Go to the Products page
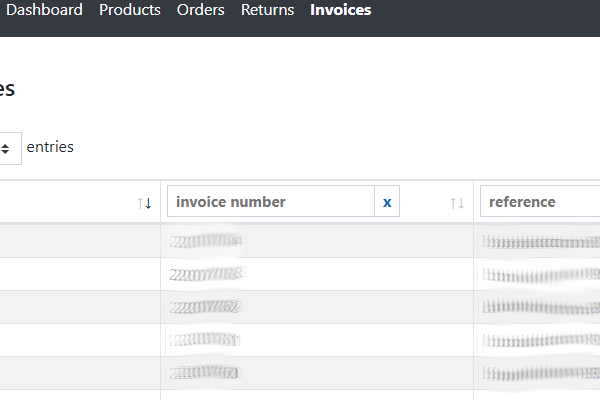The image size is (600, 400). (x=130, y=10)
